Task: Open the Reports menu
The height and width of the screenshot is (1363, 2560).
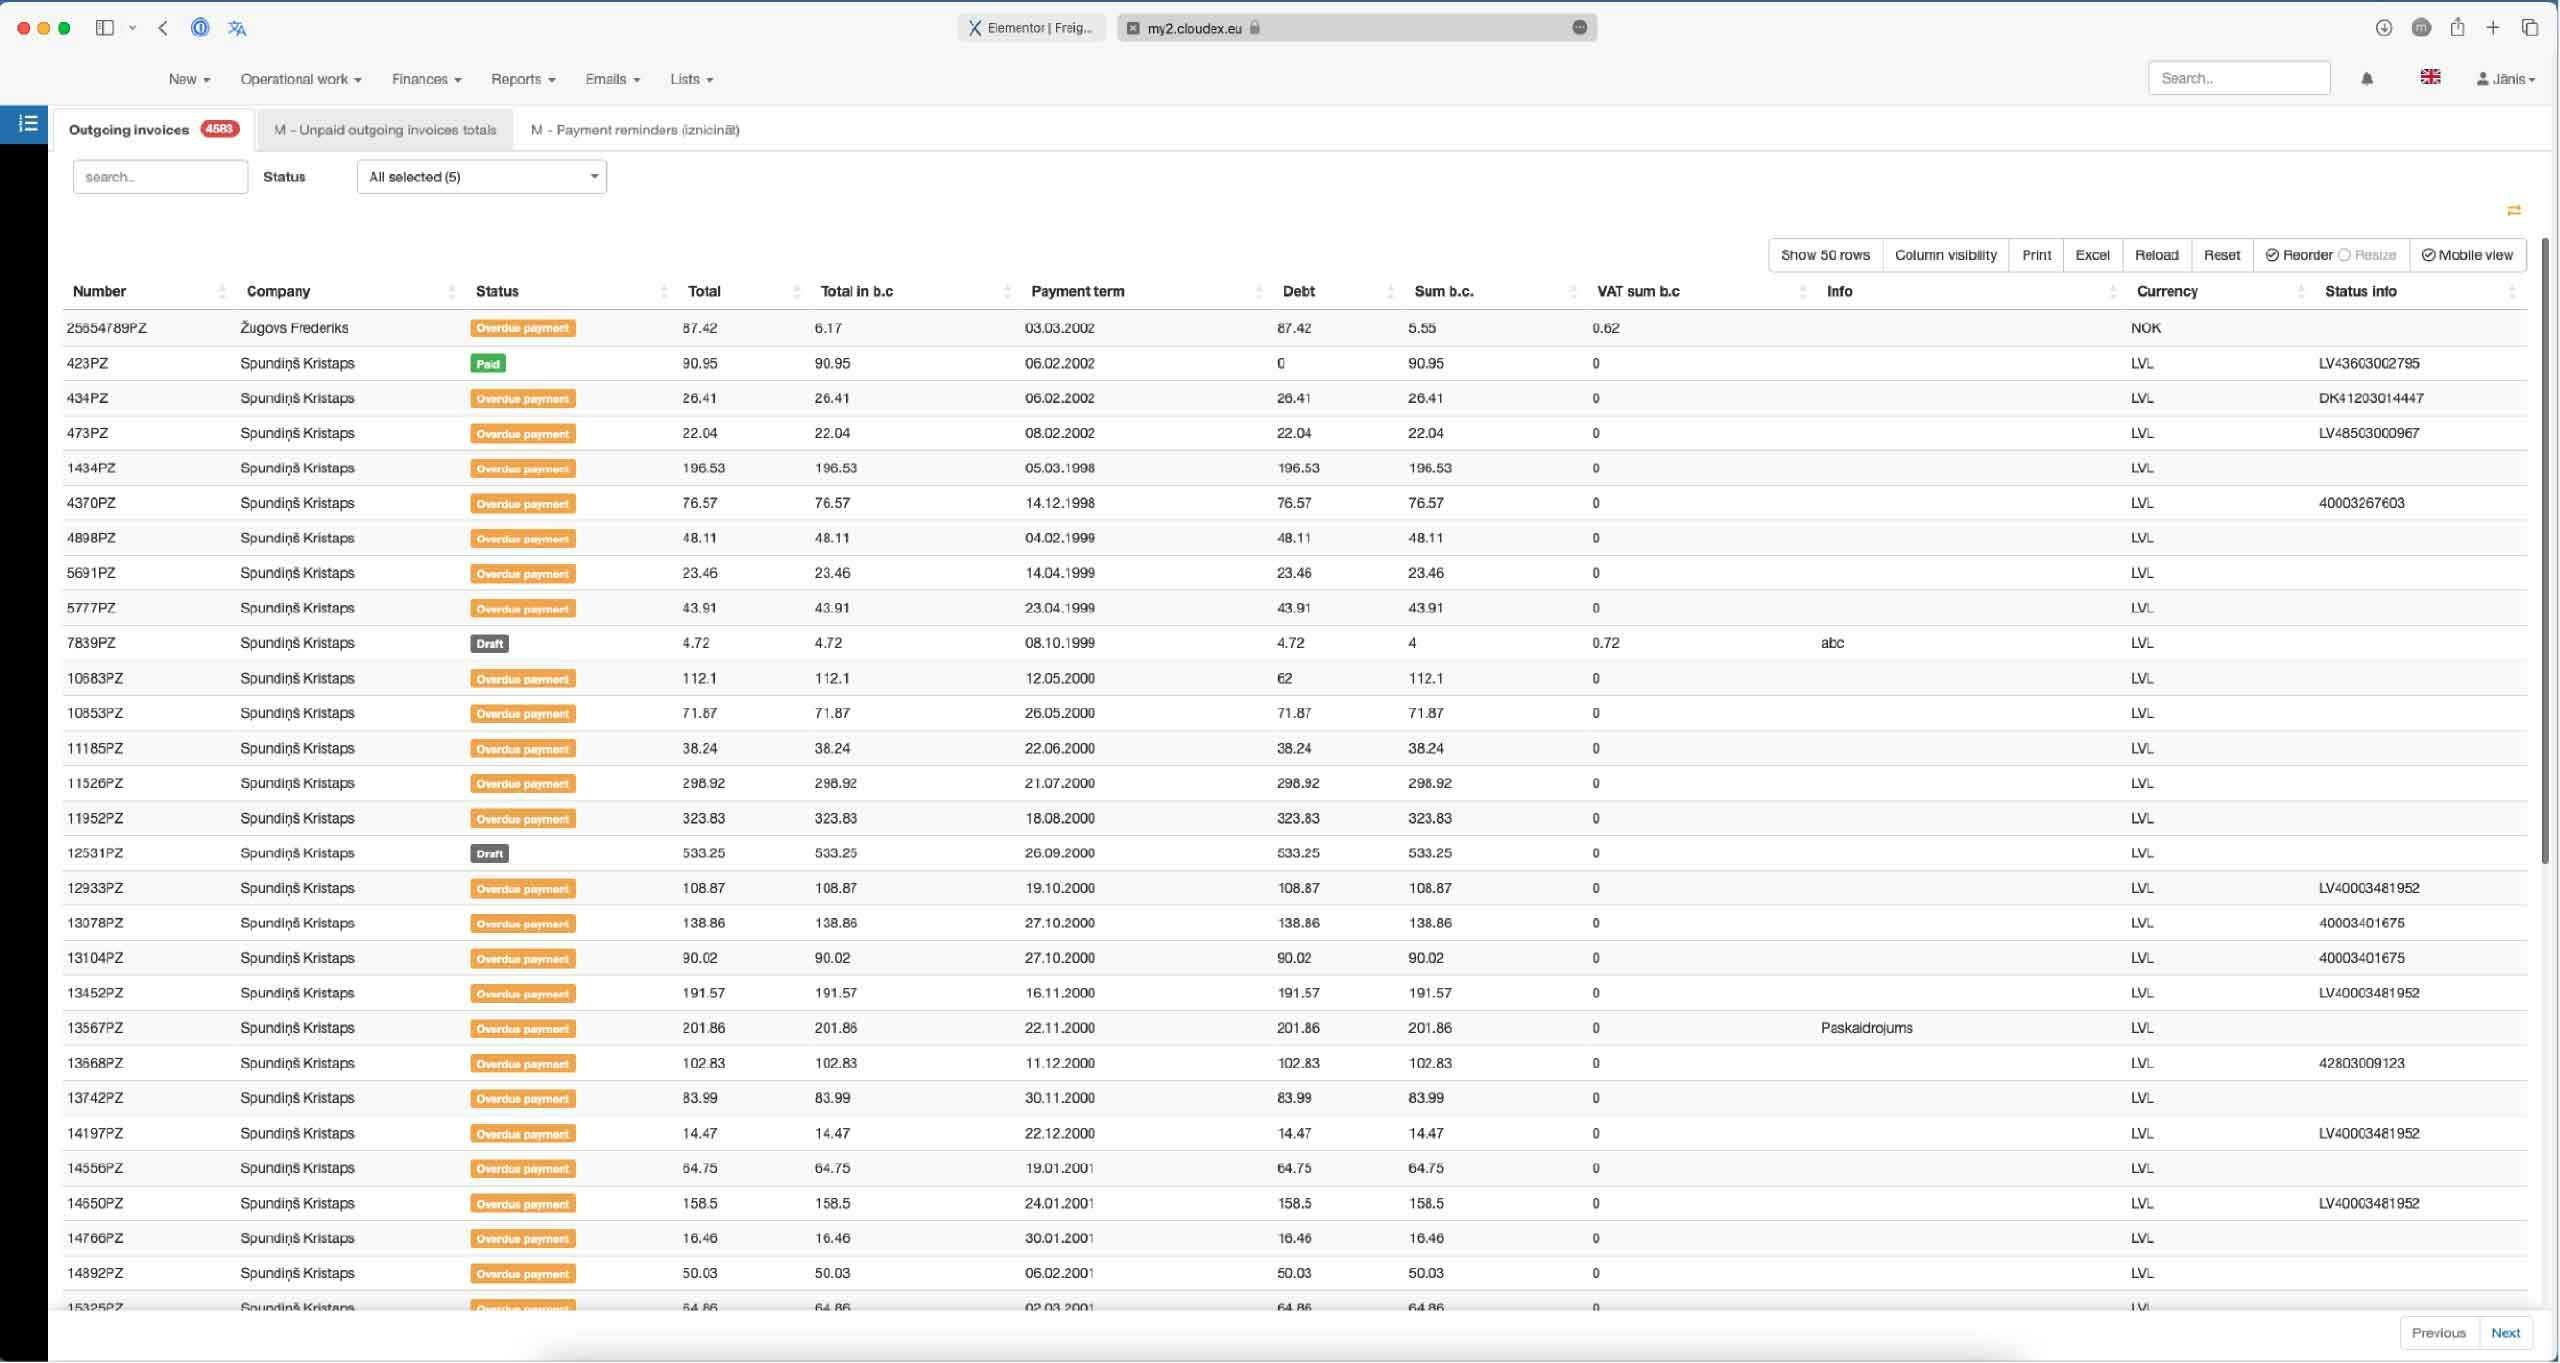Action: click(522, 79)
